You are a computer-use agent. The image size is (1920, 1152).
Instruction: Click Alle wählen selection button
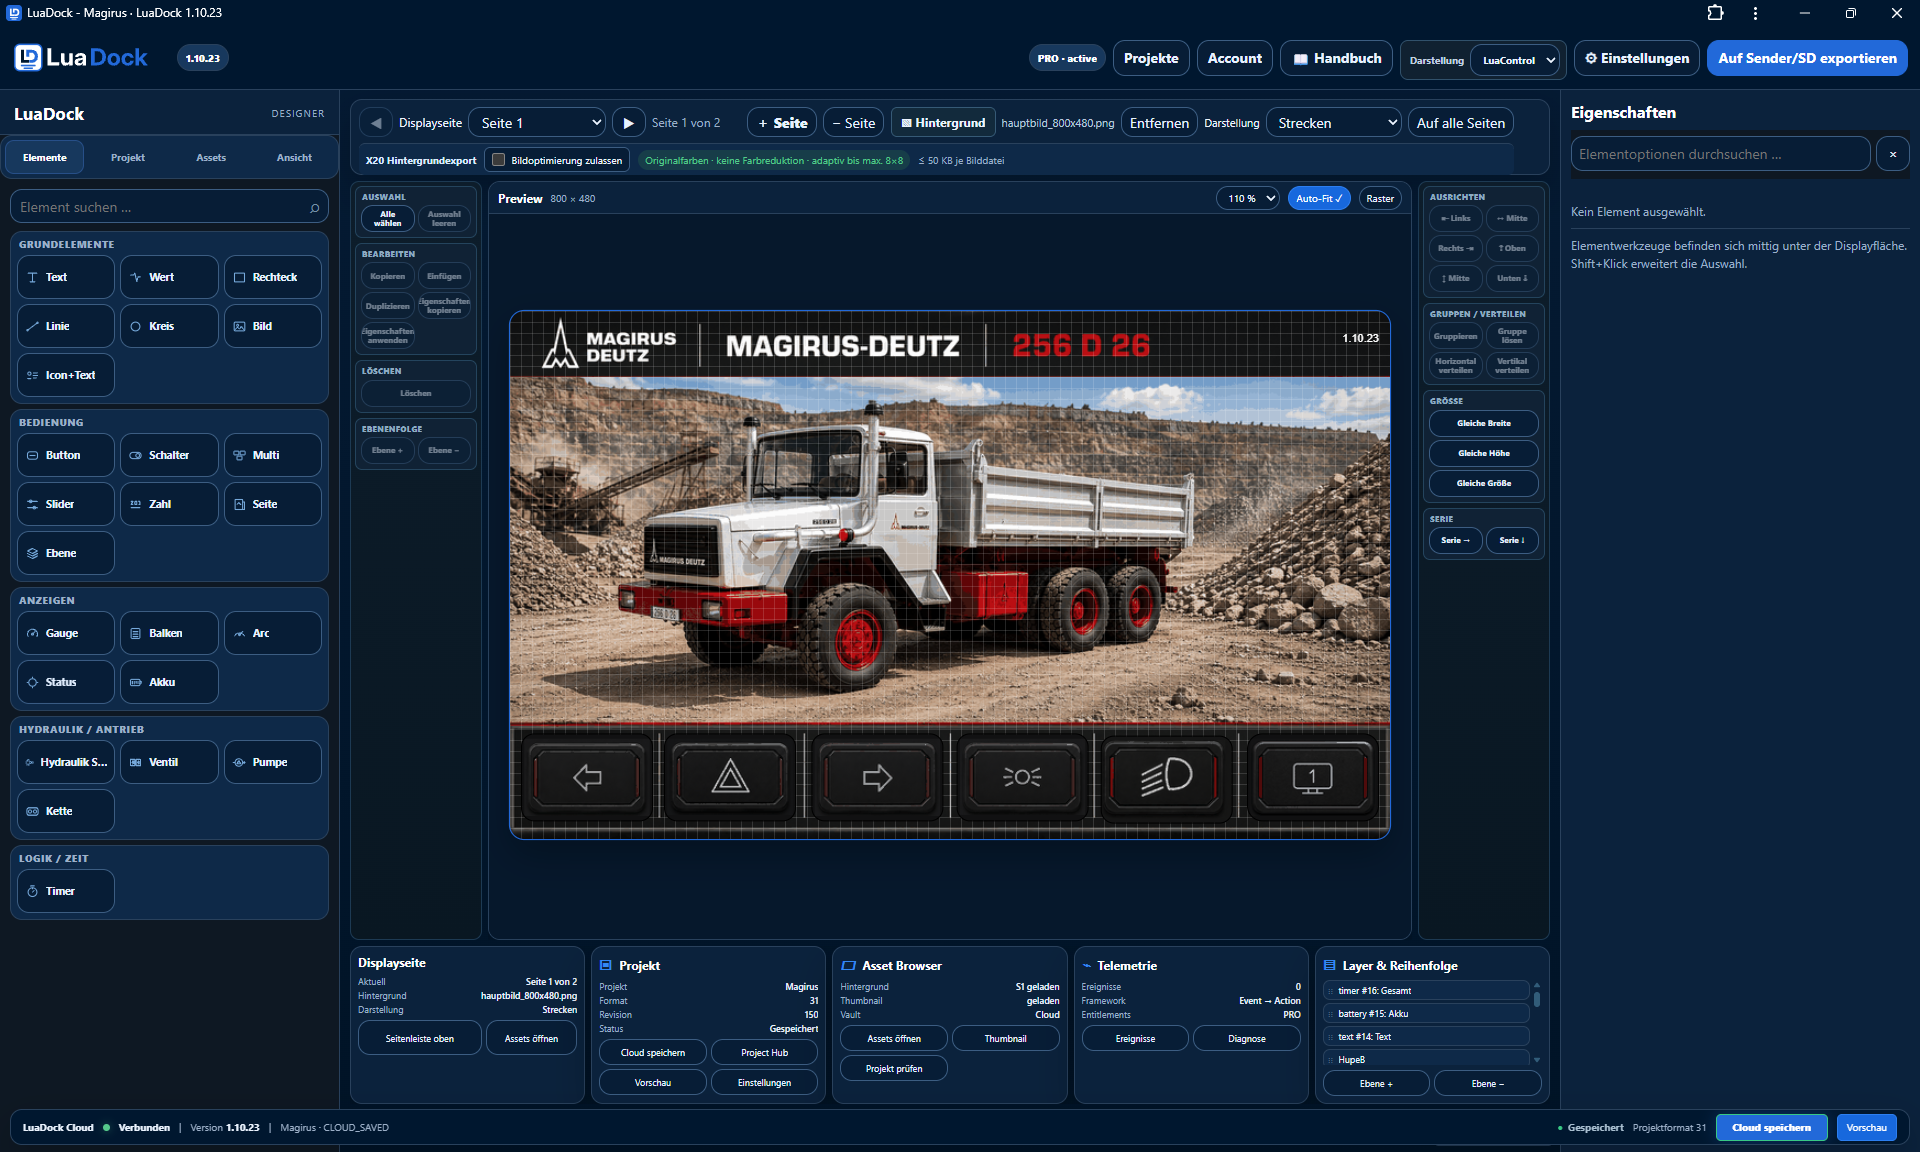(x=388, y=219)
